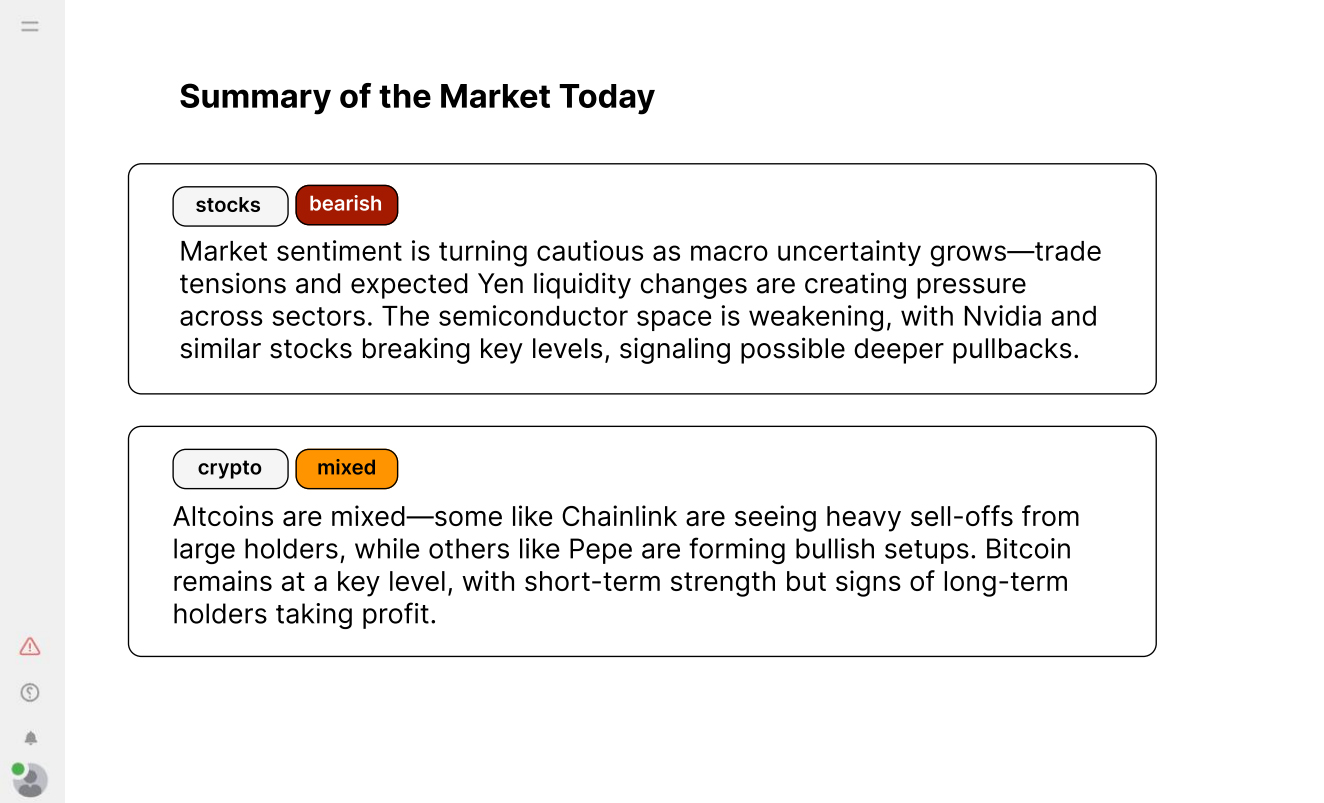The height and width of the screenshot is (803, 1324).
Task: Click the Summary of the Market Today heading
Action: (x=417, y=97)
